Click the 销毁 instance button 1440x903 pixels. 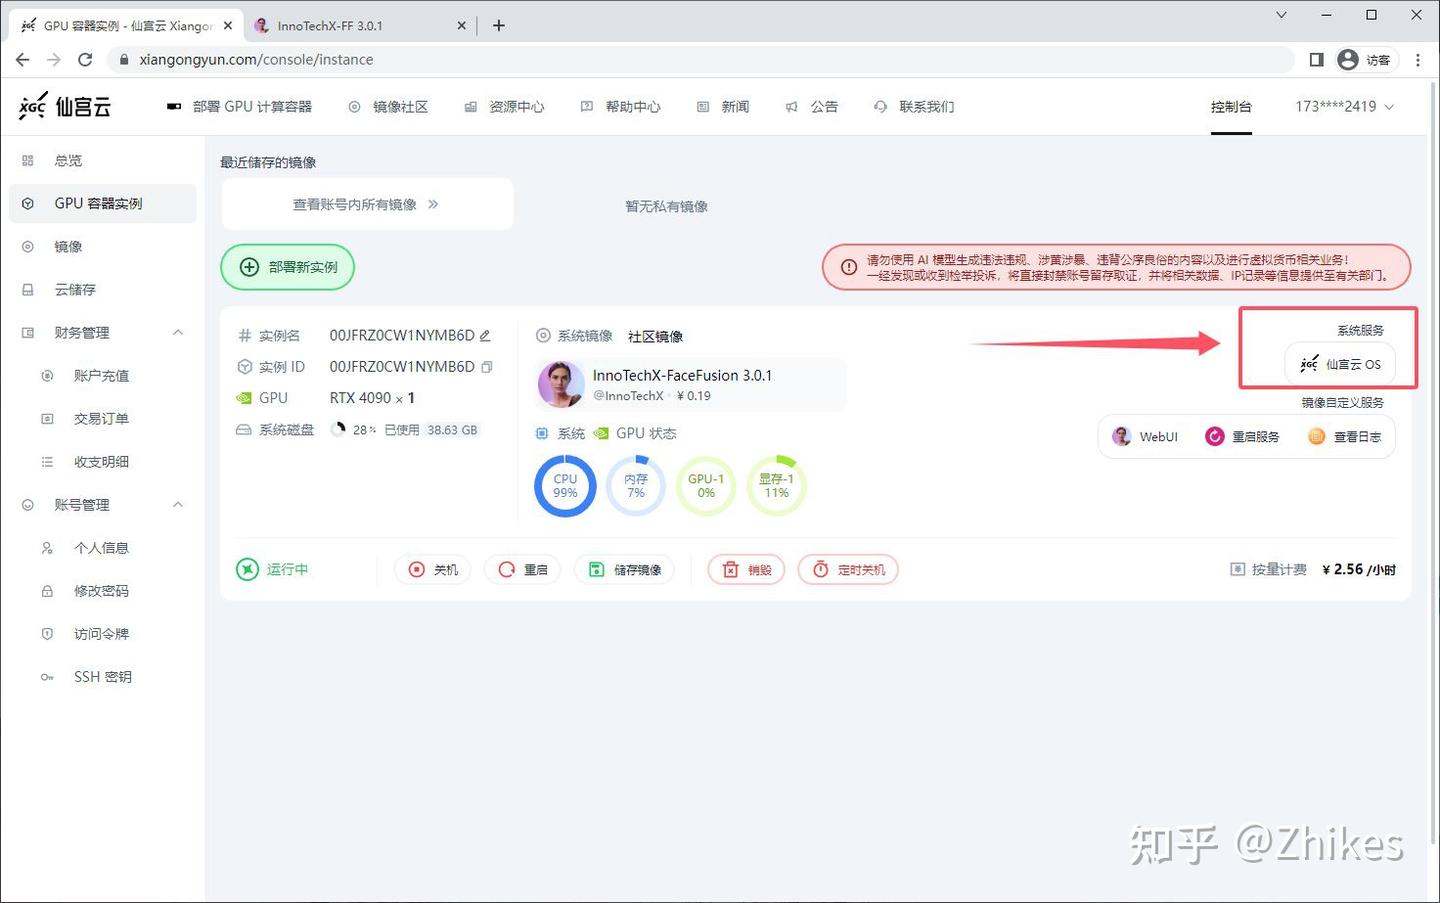click(x=747, y=569)
